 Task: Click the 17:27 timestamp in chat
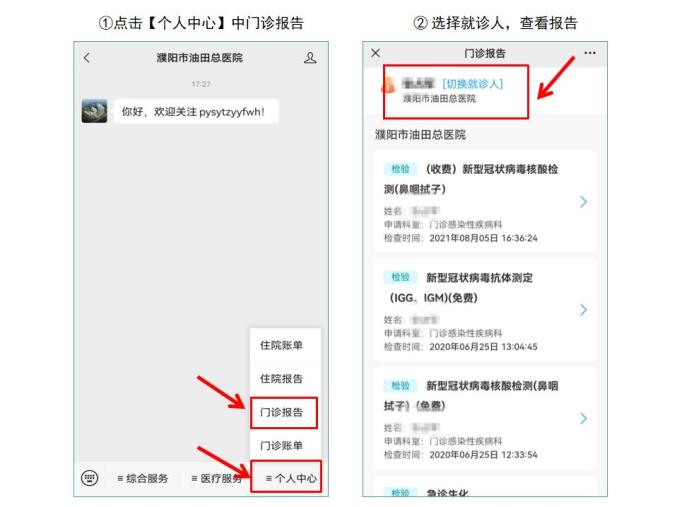[x=201, y=84]
